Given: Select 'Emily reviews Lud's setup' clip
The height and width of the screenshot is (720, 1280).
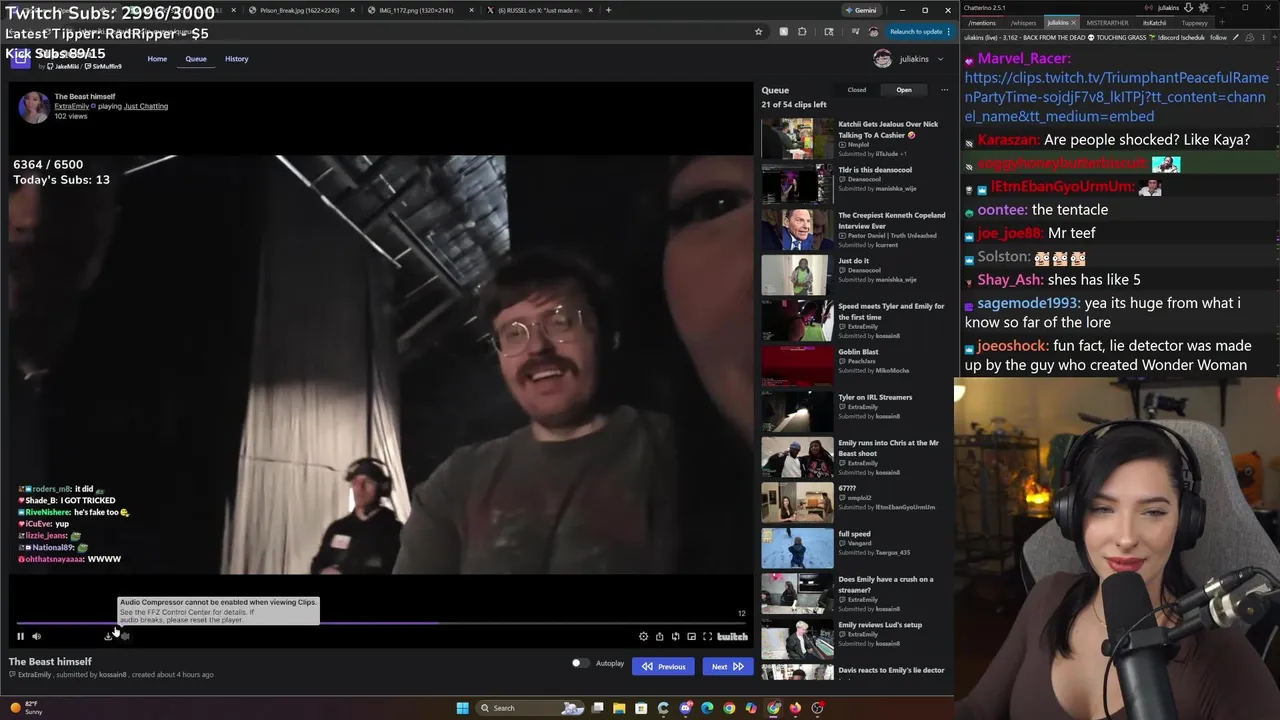Looking at the screenshot, I should tap(852, 639).
